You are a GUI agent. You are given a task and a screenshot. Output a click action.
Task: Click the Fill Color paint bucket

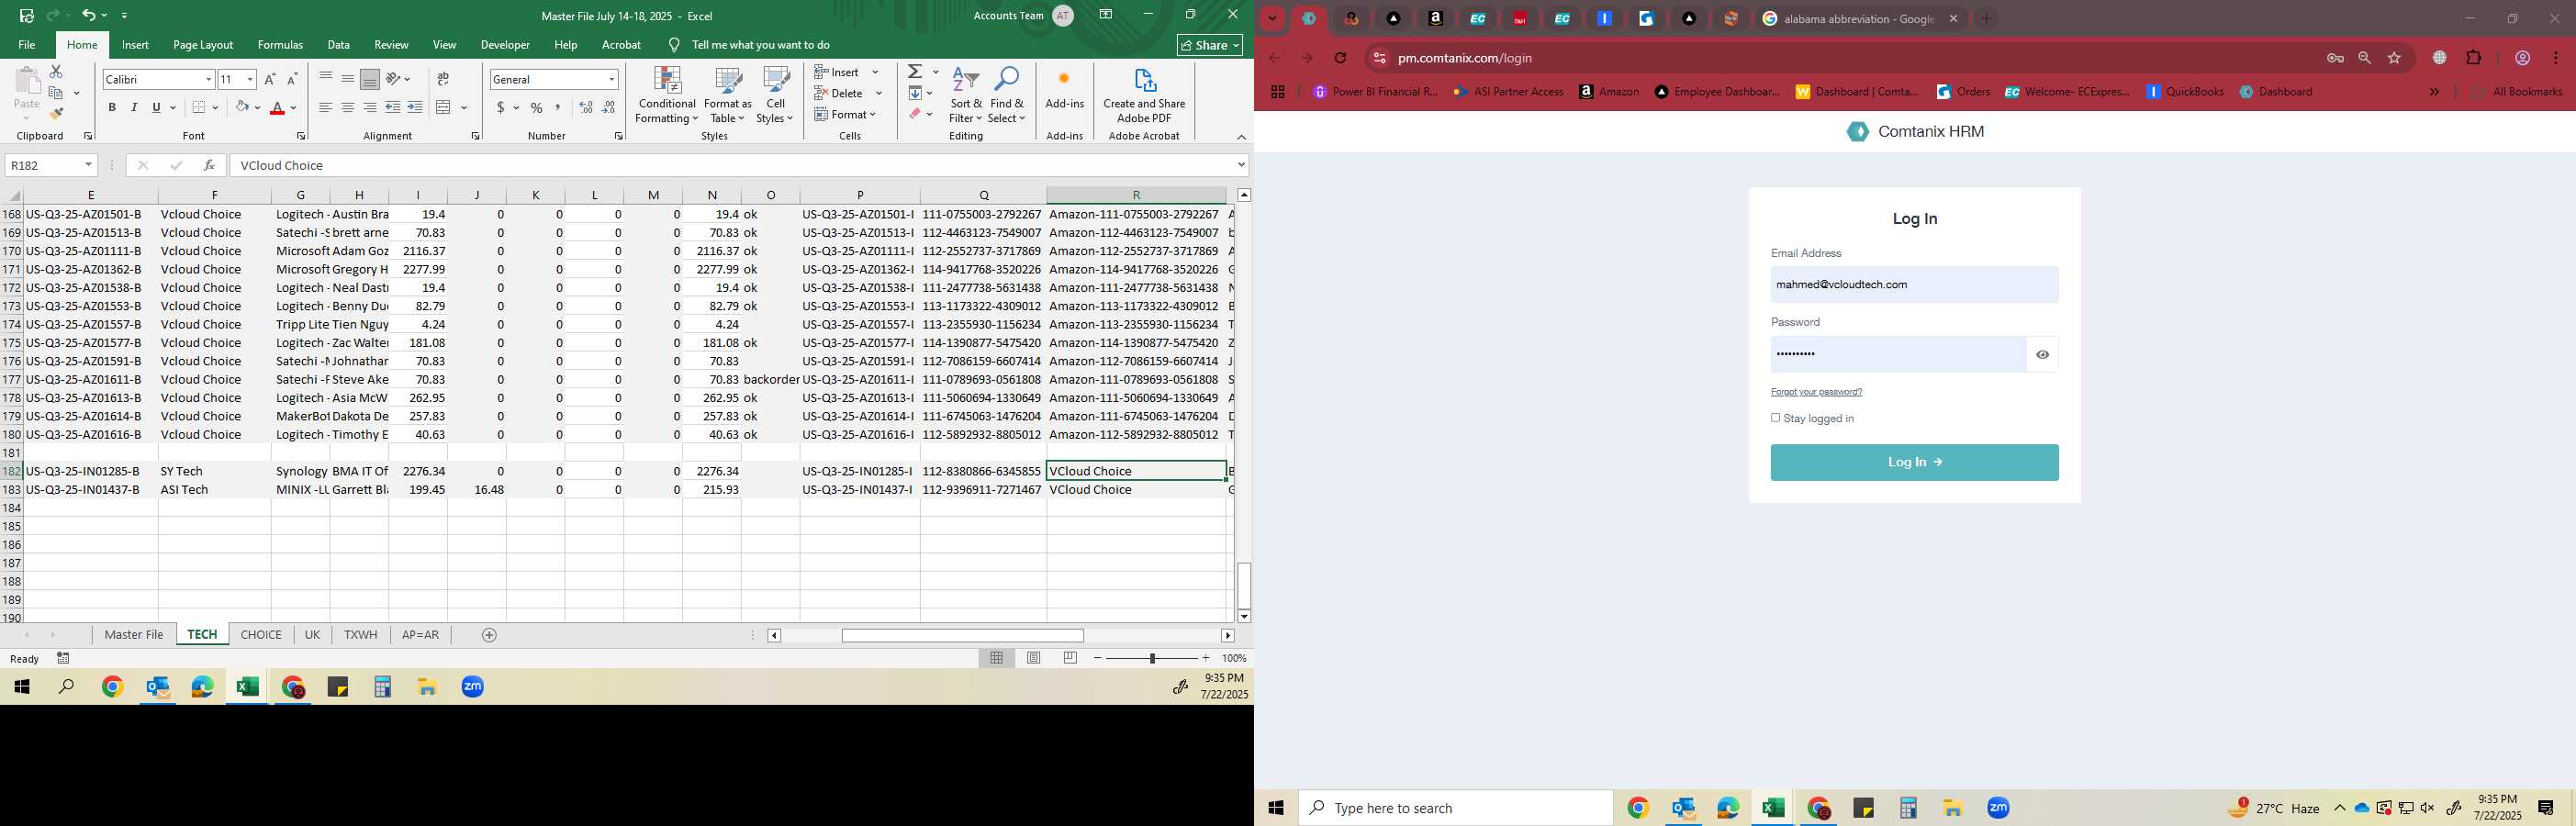tap(242, 107)
